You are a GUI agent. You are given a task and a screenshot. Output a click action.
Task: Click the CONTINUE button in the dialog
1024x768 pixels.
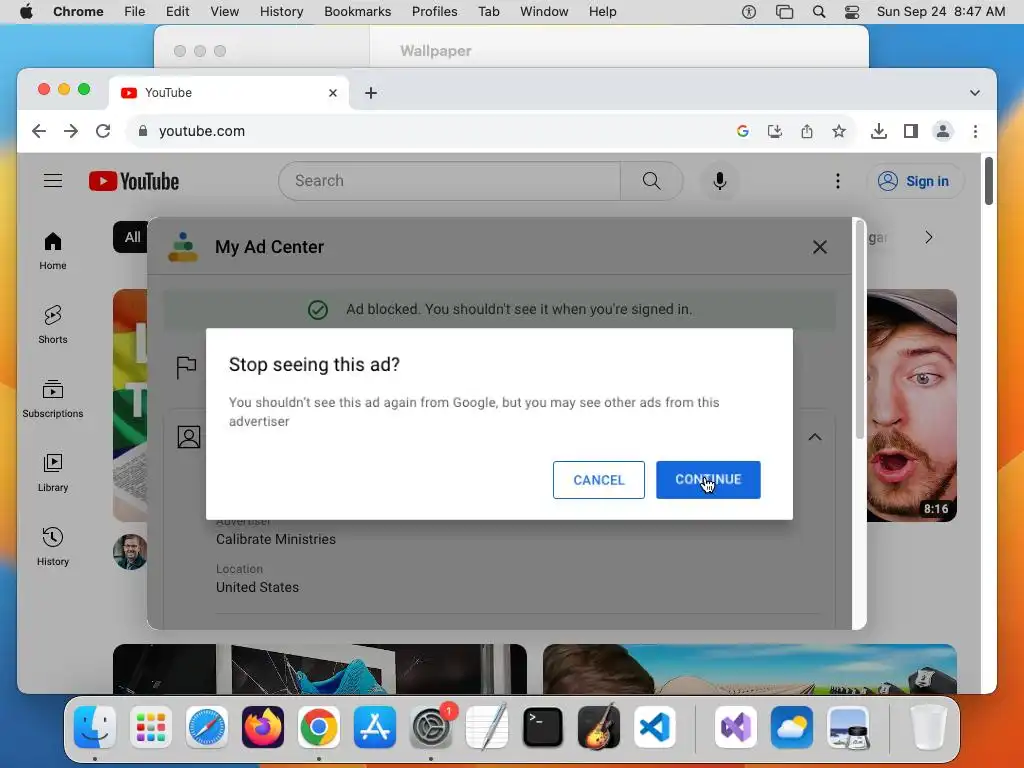pyautogui.click(x=708, y=479)
